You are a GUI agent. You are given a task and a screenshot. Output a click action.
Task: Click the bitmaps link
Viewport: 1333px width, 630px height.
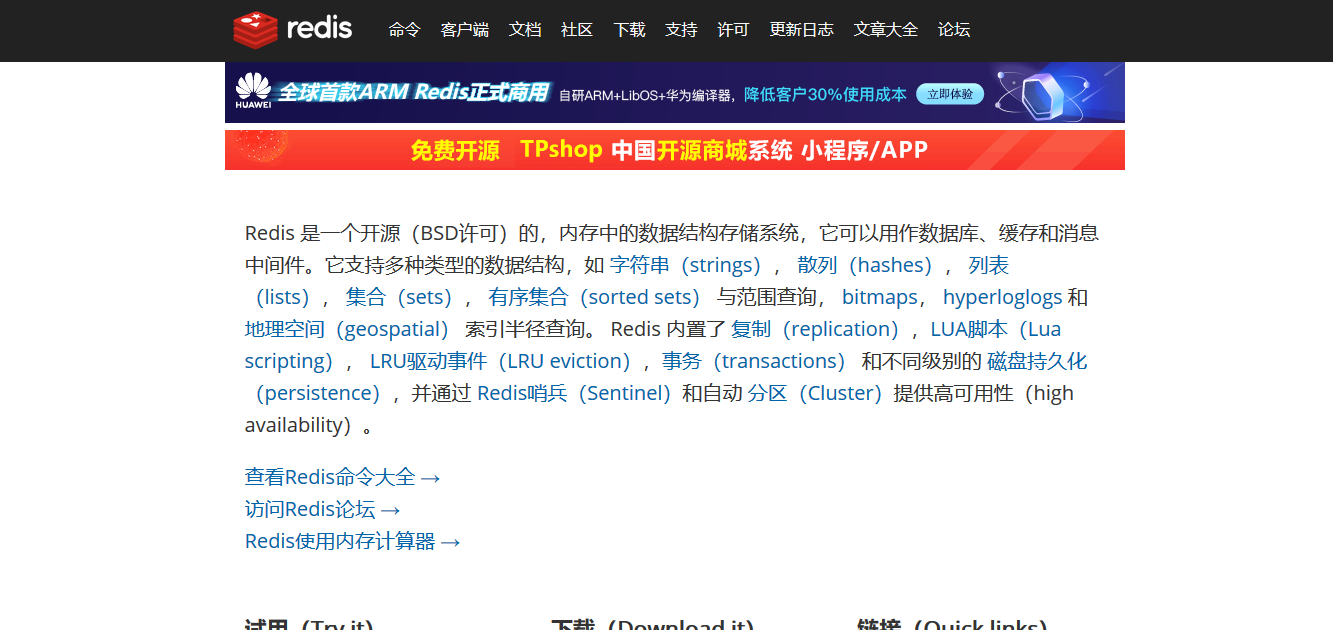[x=880, y=297]
